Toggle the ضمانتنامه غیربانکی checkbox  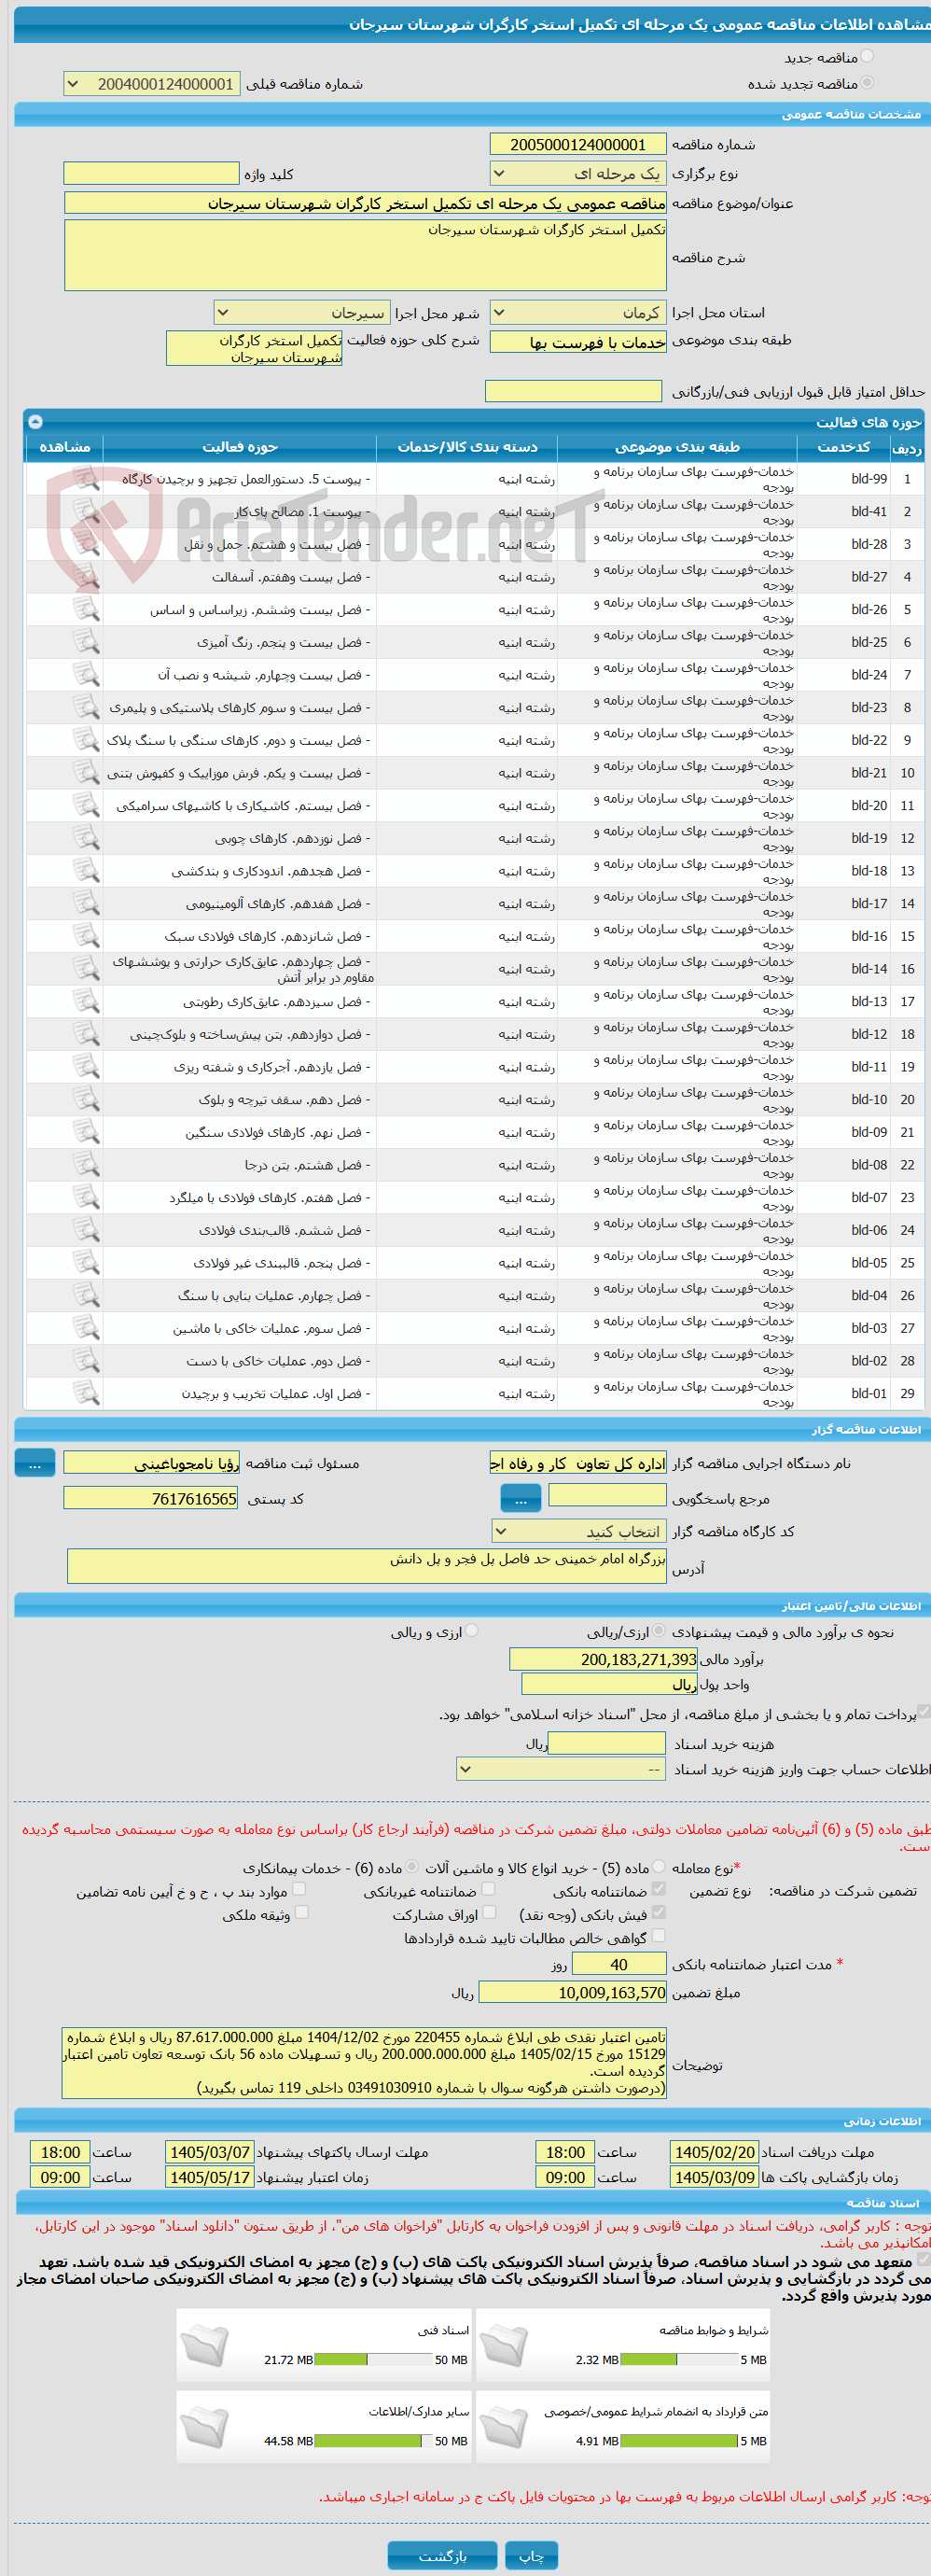pyautogui.click(x=488, y=1890)
